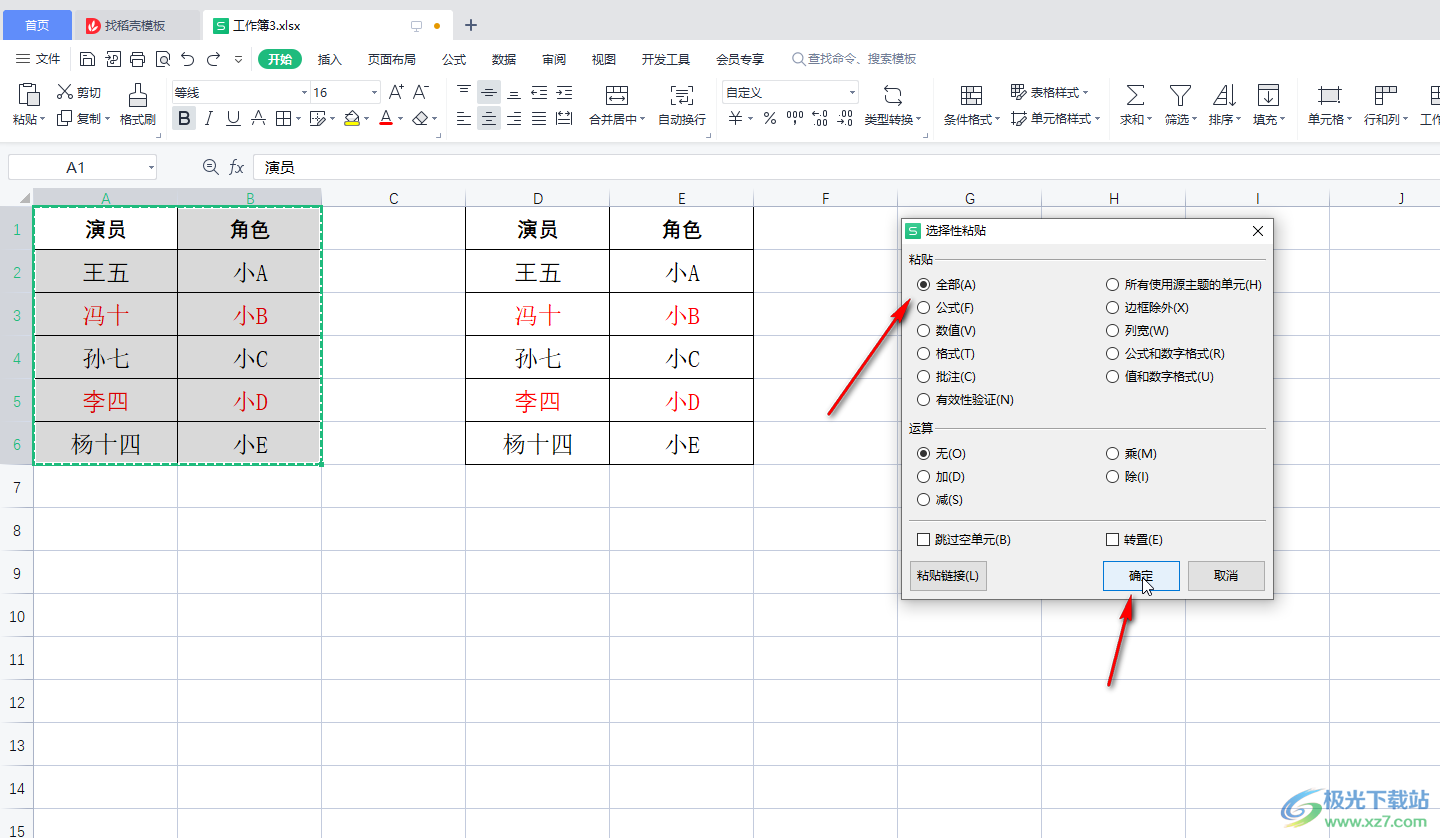
Task: Click the Cut (剪切) scissors button
Action: coord(78,92)
